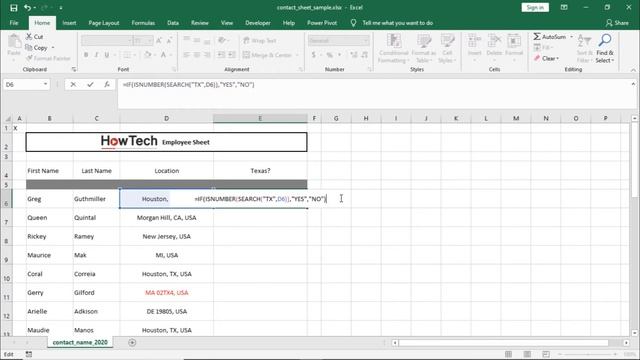Select the contact_name_2020 sheet tab

[x=80, y=342]
